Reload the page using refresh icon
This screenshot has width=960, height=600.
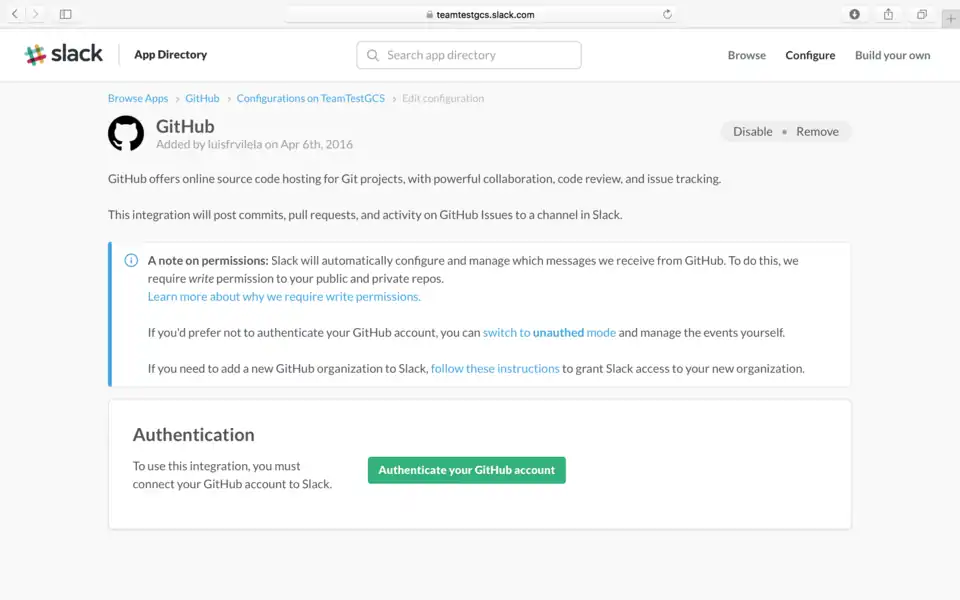(667, 14)
